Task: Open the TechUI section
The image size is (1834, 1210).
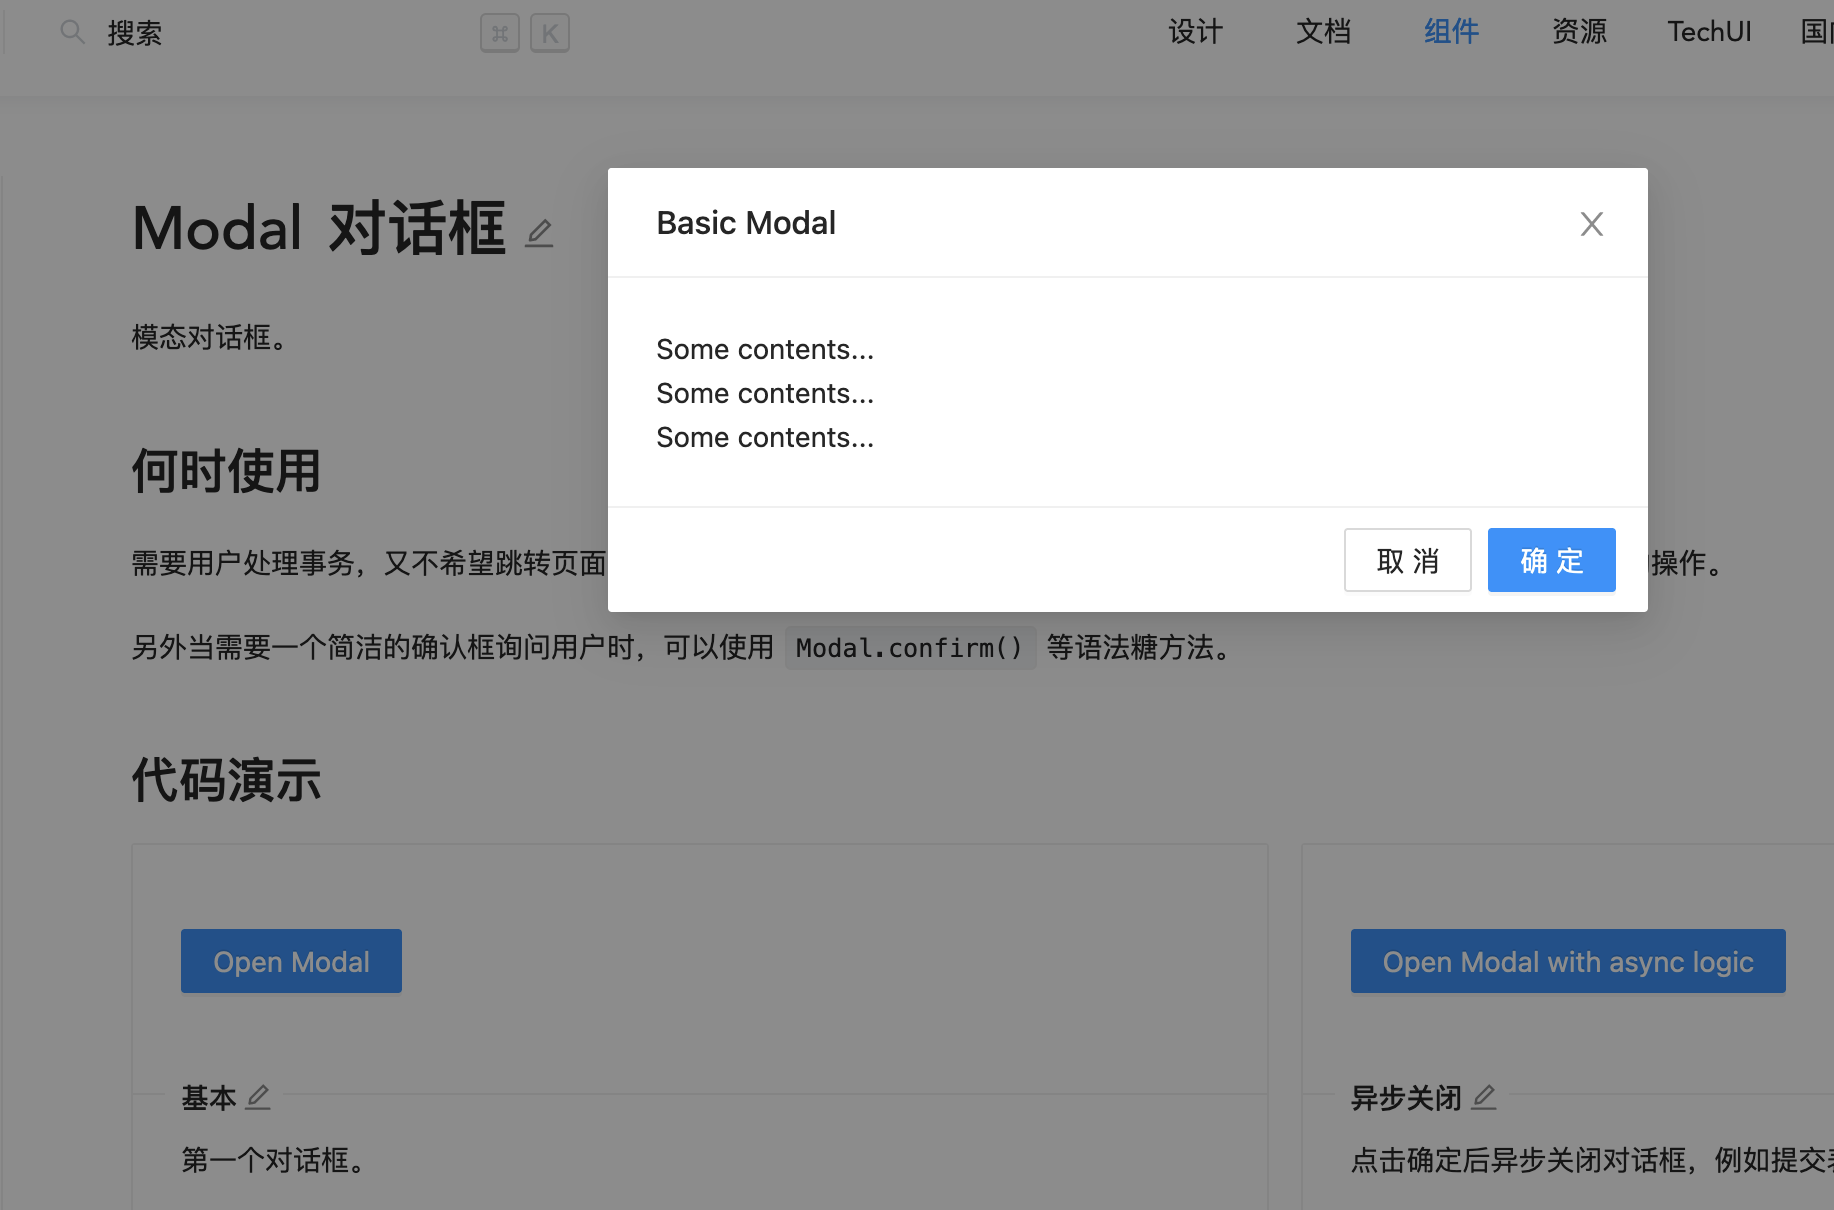Action: click(x=1709, y=31)
